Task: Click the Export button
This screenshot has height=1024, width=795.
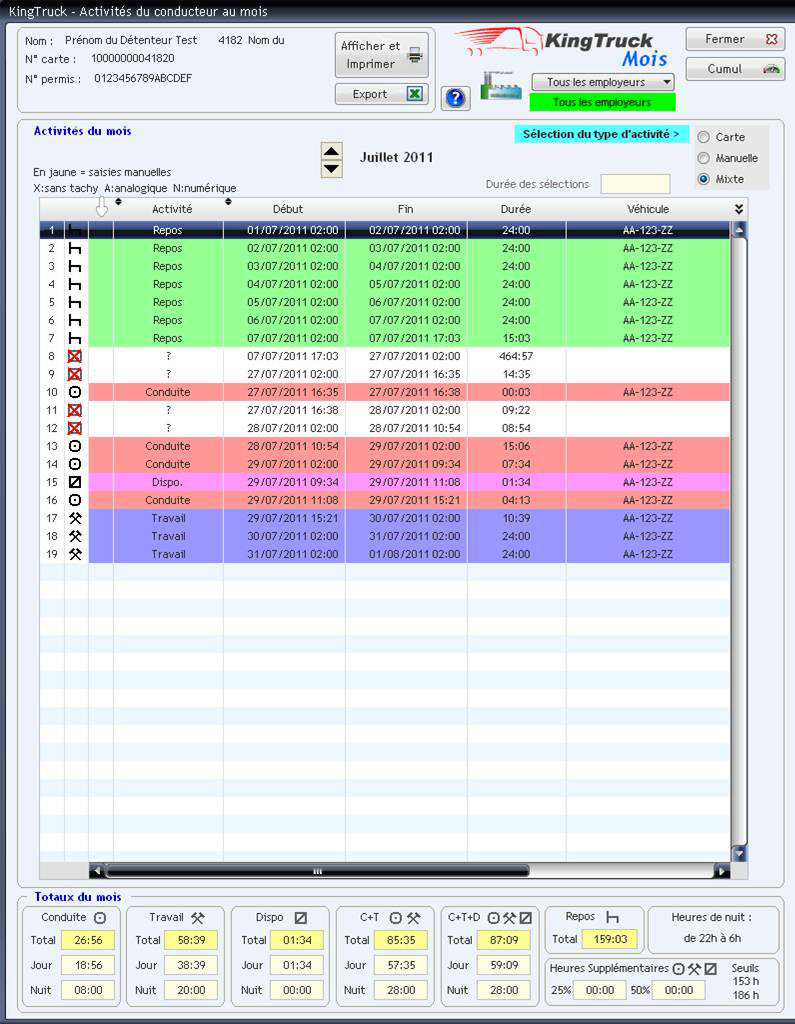Action: 381,94
